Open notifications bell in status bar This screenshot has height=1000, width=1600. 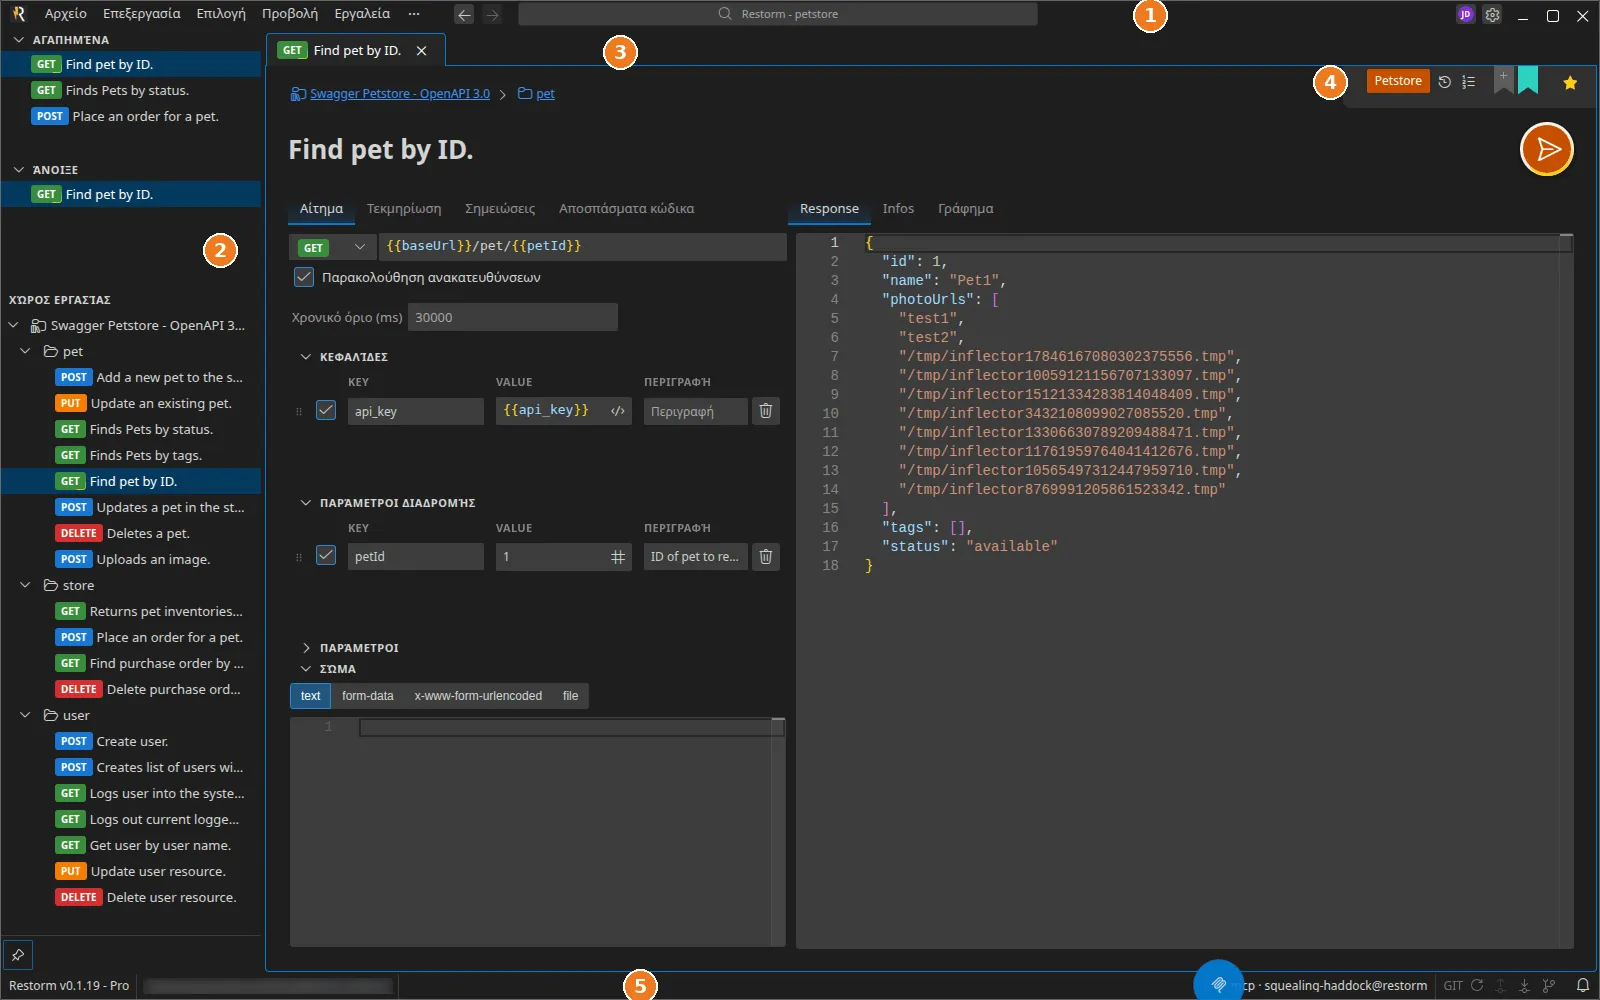1583,985
